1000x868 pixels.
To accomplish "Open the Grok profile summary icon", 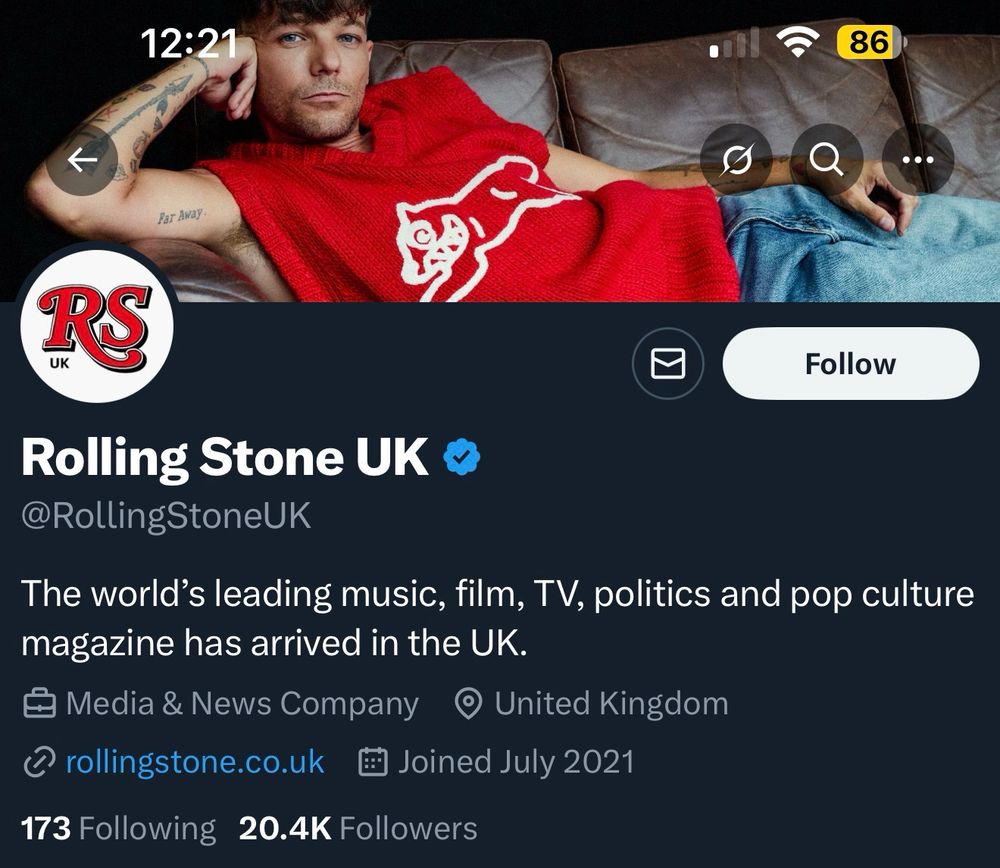I will (736, 160).
